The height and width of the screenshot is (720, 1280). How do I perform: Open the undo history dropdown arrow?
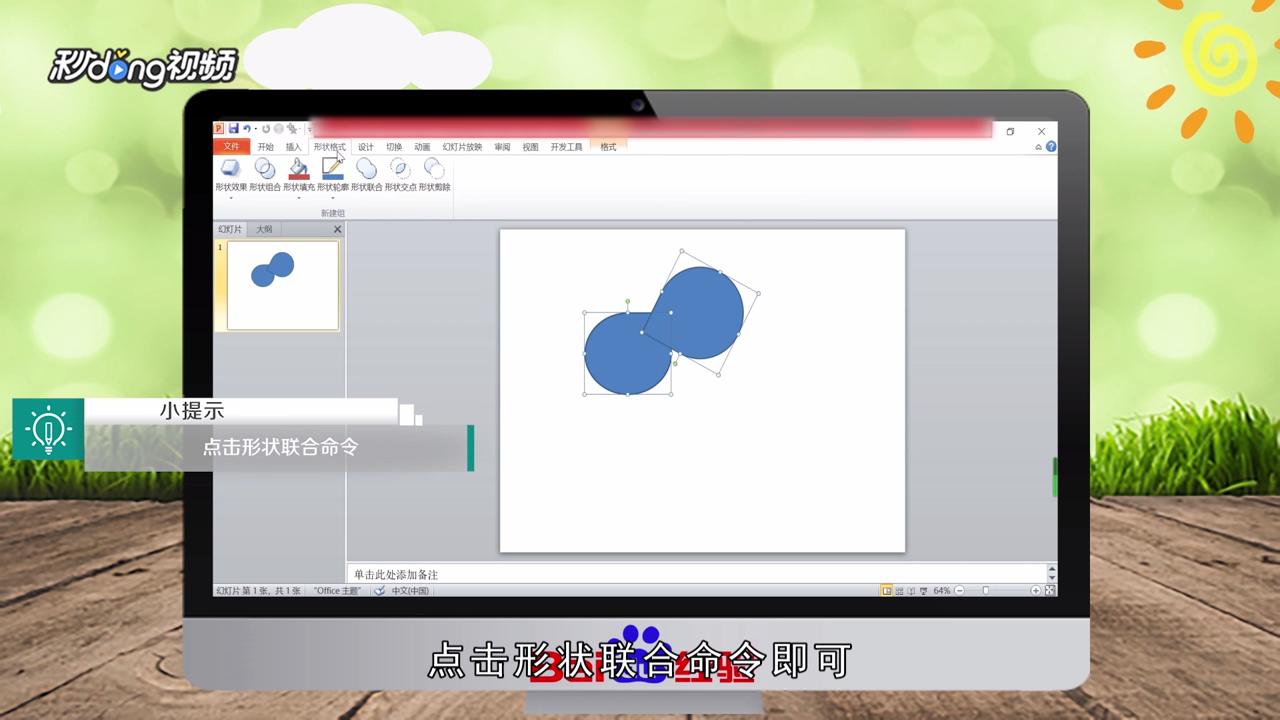pyautogui.click(x=255, y=129)
